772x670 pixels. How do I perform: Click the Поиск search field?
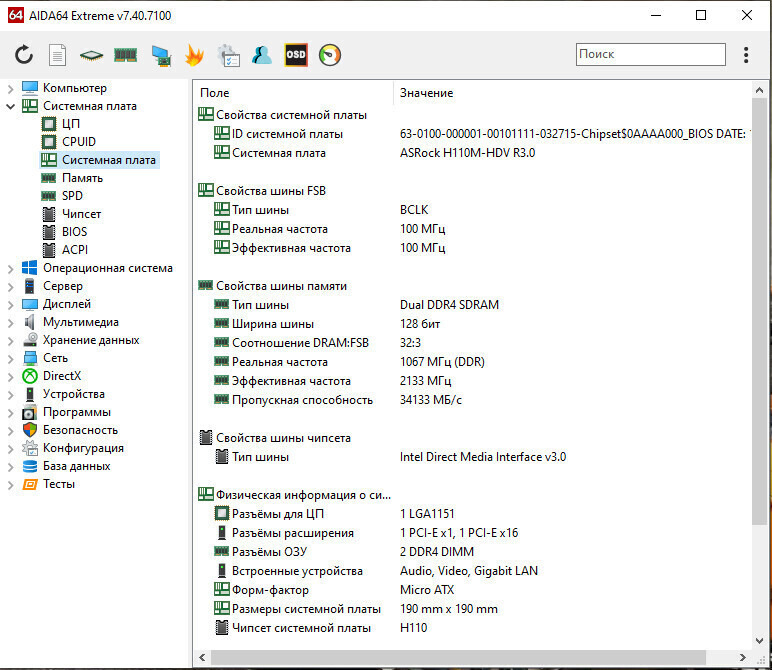click(650, 54)
